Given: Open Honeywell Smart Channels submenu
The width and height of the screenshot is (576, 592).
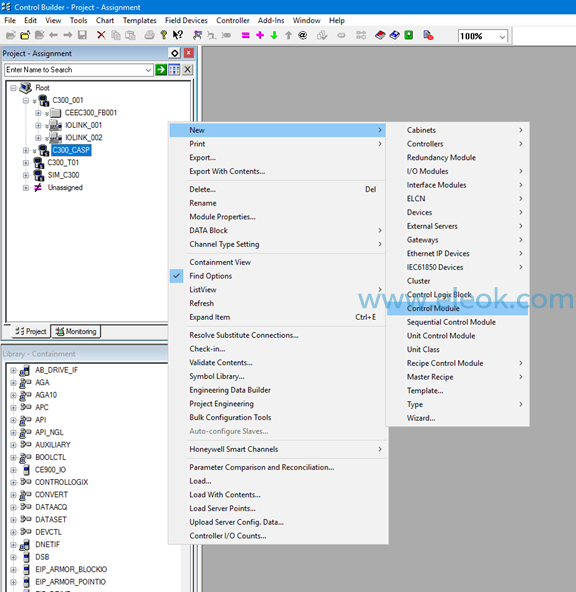Looking at the screenshot, I should (x=277, y=449).
